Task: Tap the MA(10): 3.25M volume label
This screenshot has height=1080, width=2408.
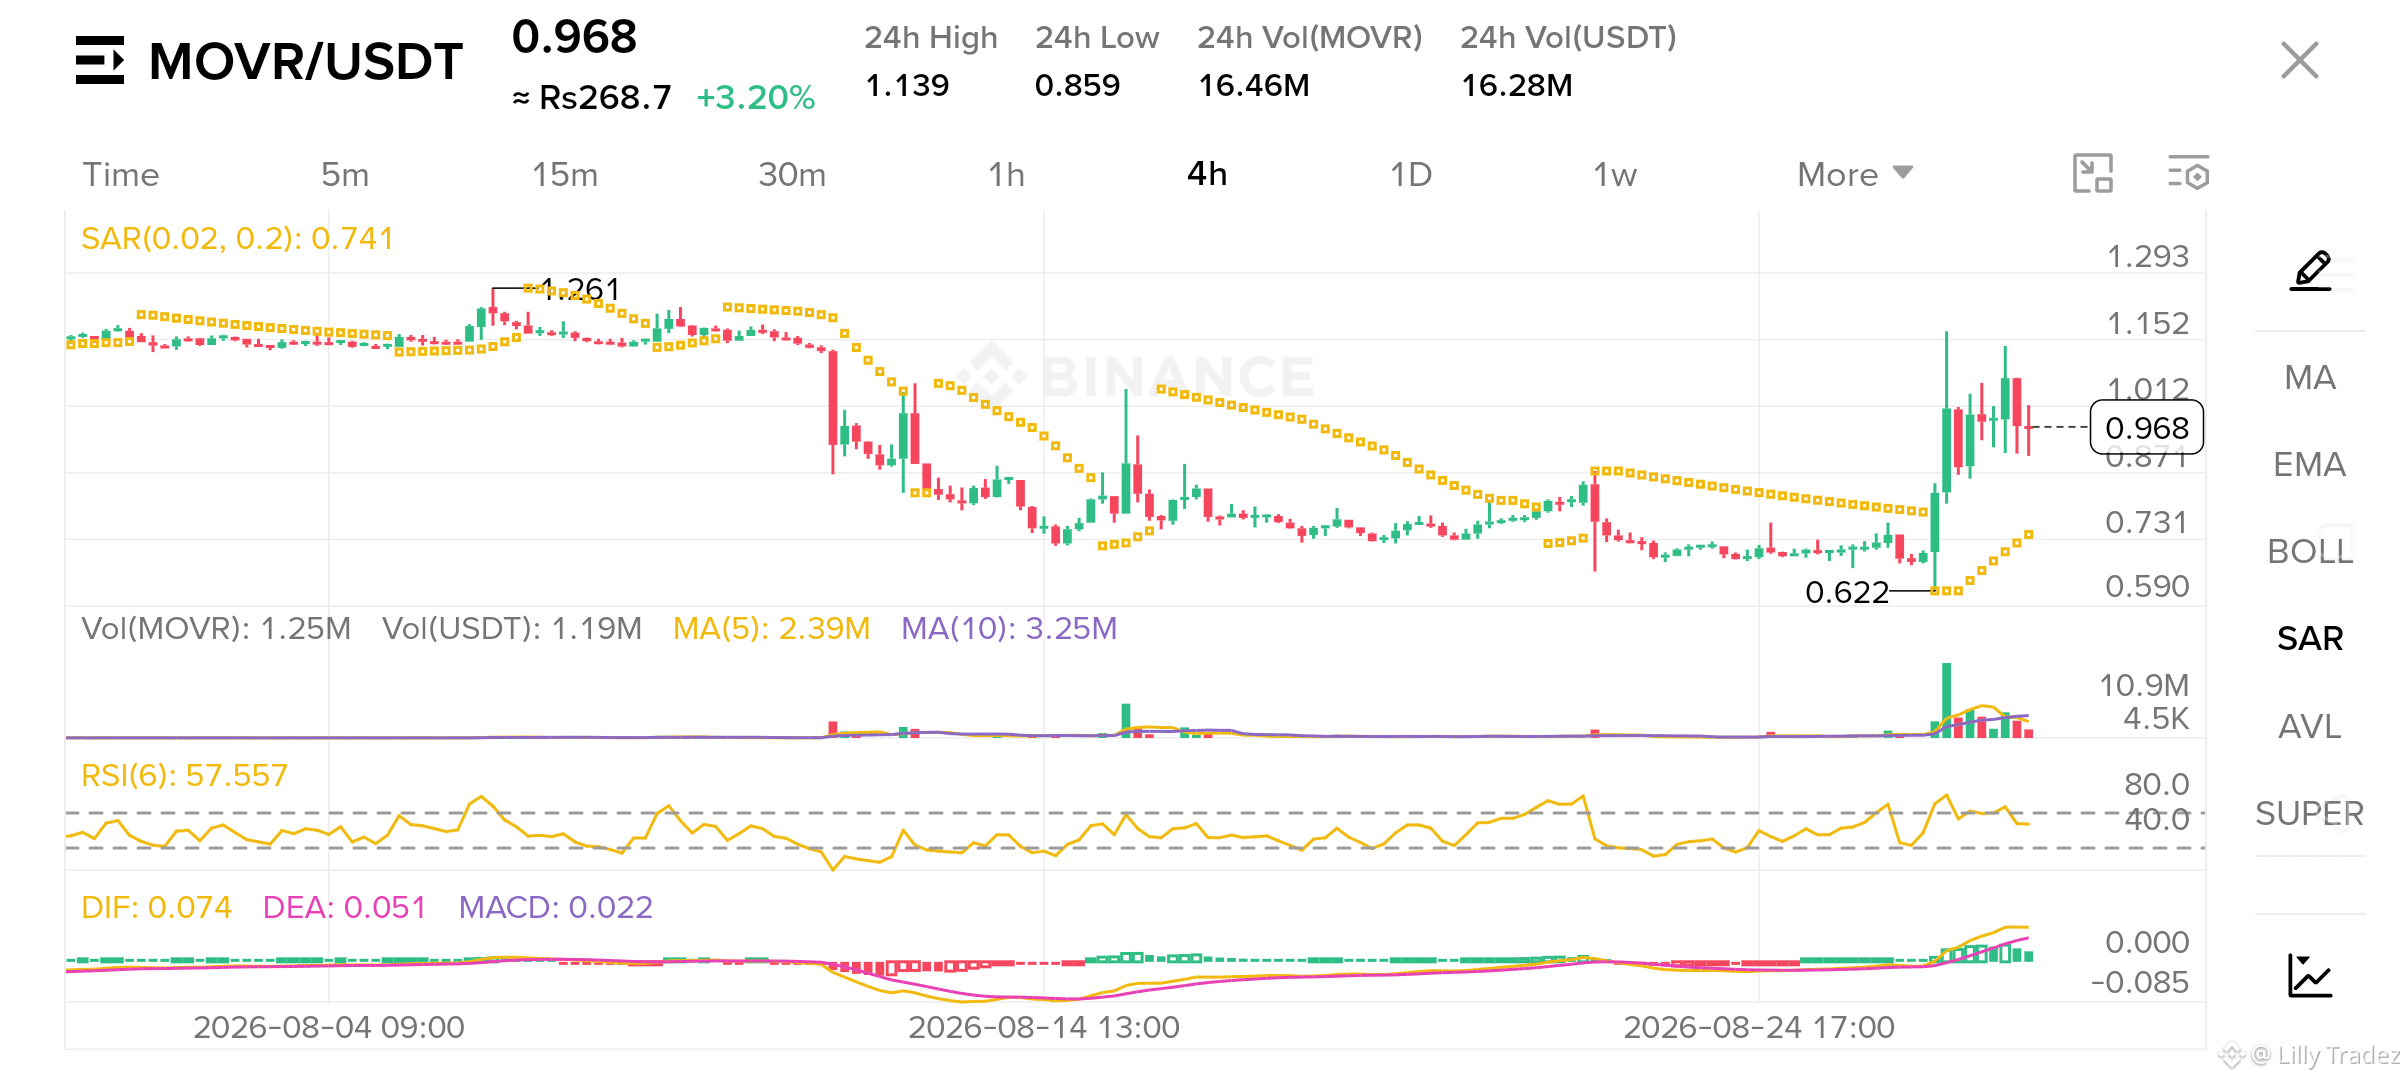Action: (1009, 628)
